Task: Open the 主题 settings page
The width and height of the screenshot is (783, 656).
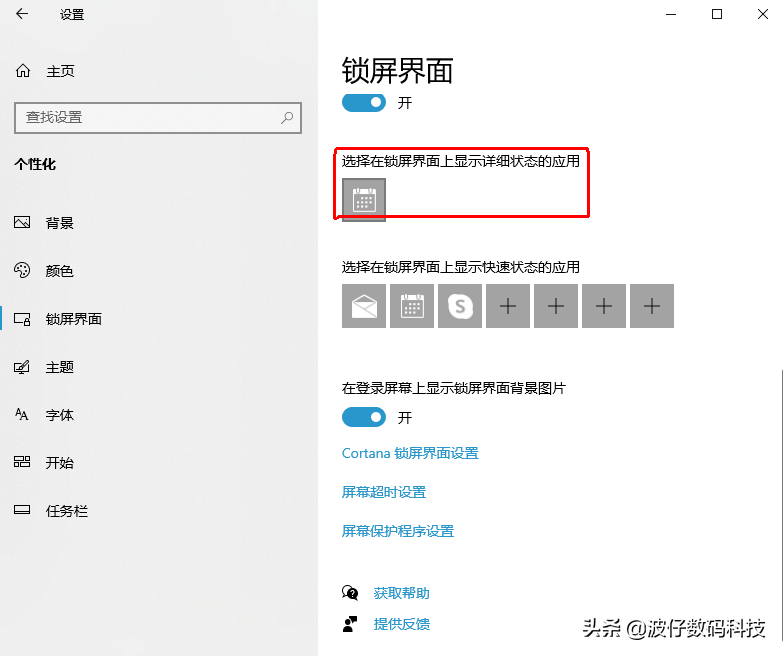Action: 59,367
